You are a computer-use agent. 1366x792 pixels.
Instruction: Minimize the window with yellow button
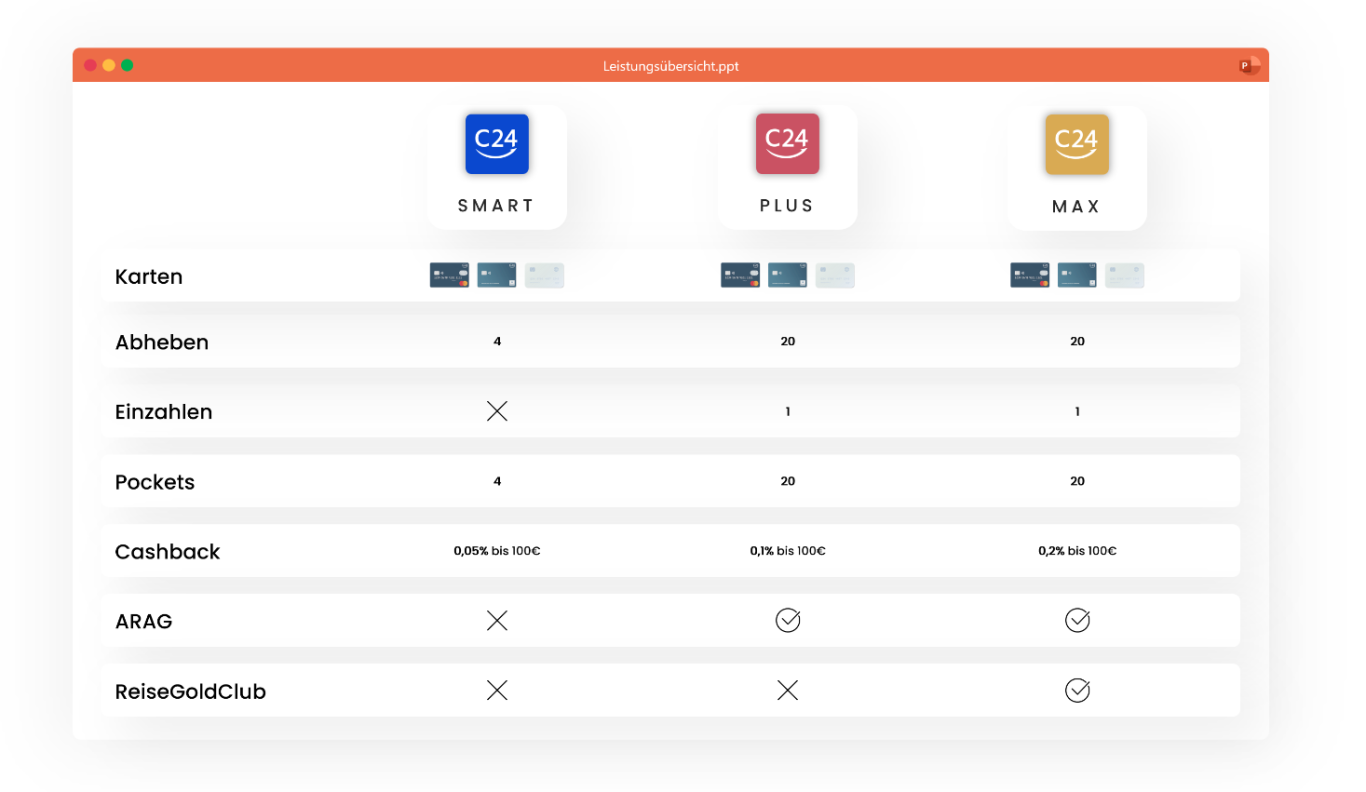[x=109, y=65]
